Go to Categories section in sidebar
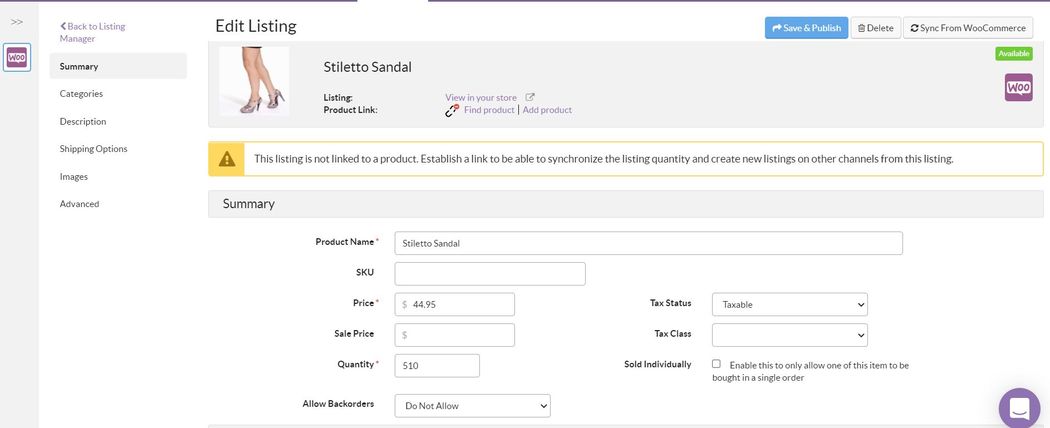This screenshot has width=1050, height=428. (81, 93)
